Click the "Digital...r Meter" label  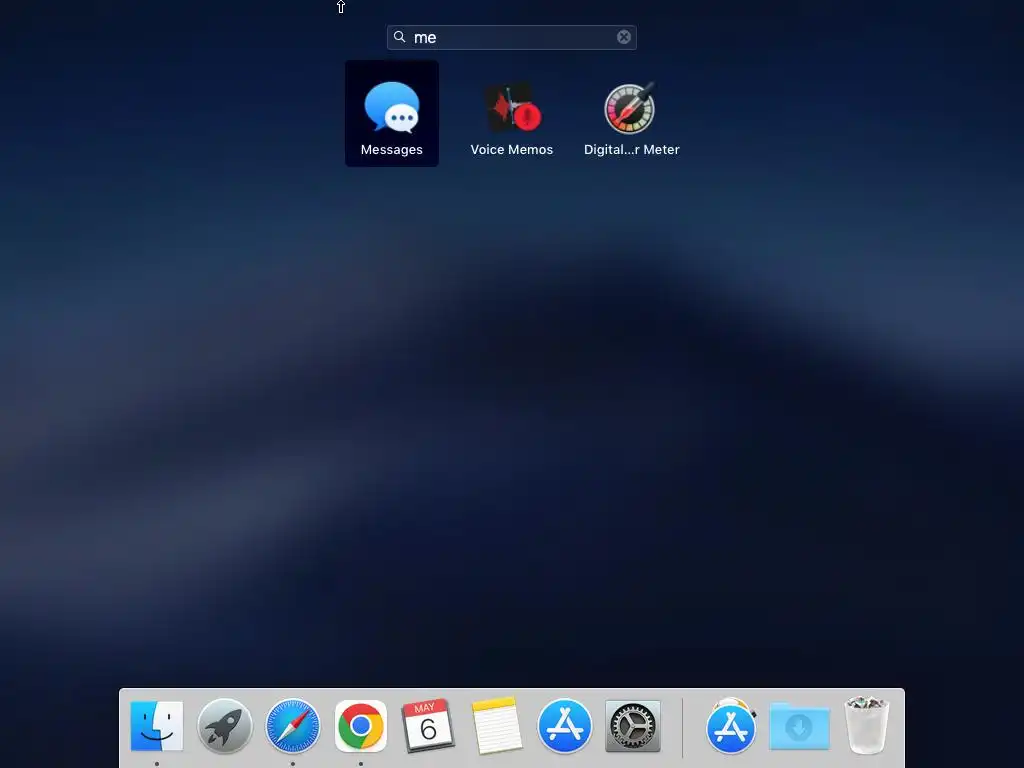[632, 150]
